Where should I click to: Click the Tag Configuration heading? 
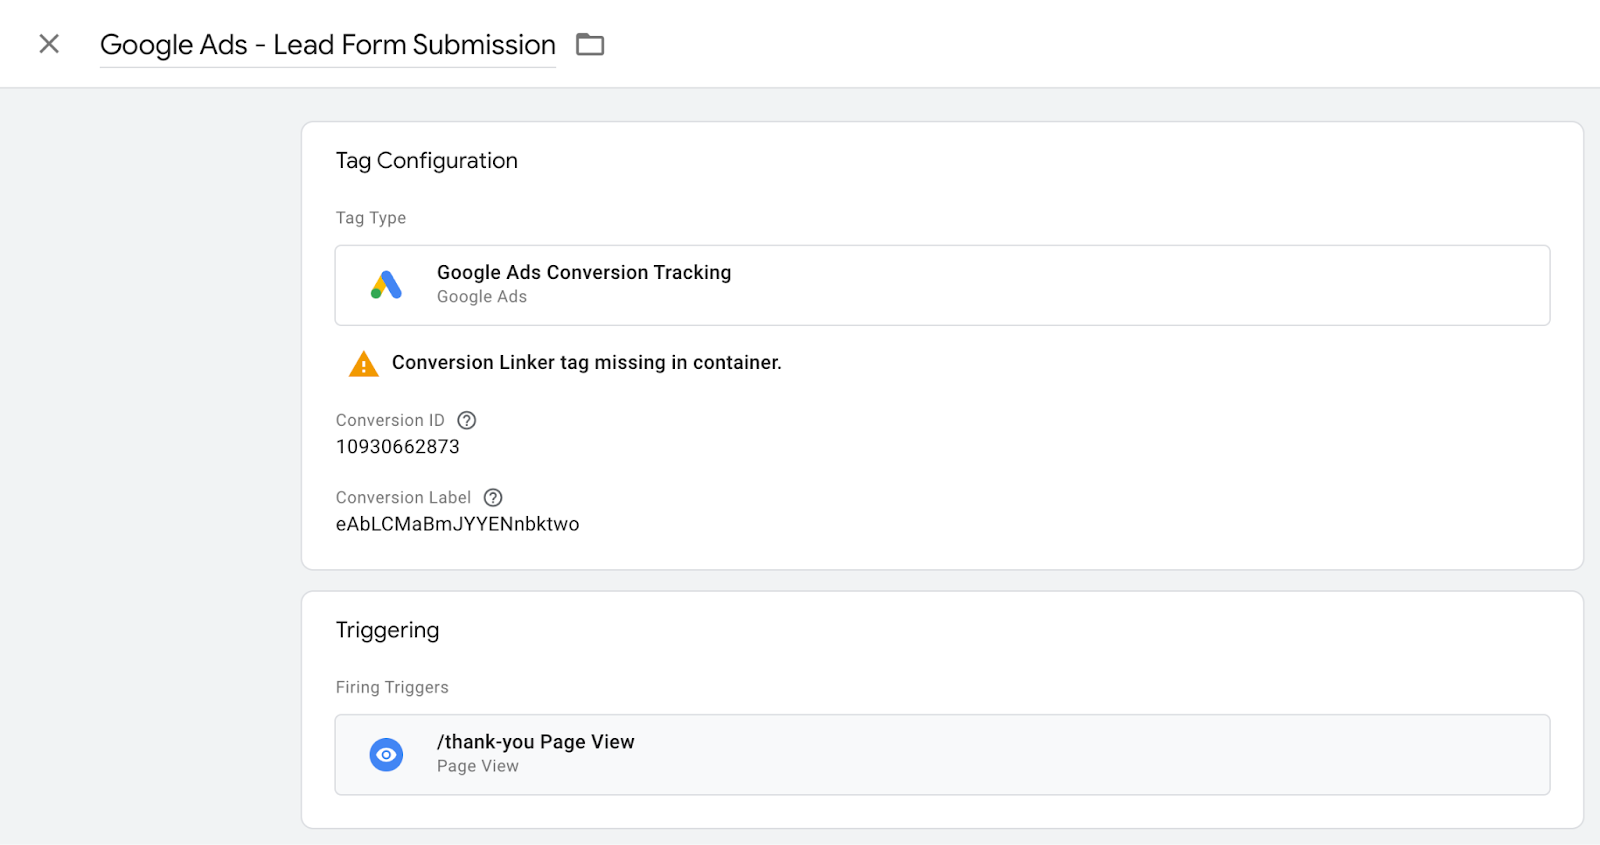427,161
